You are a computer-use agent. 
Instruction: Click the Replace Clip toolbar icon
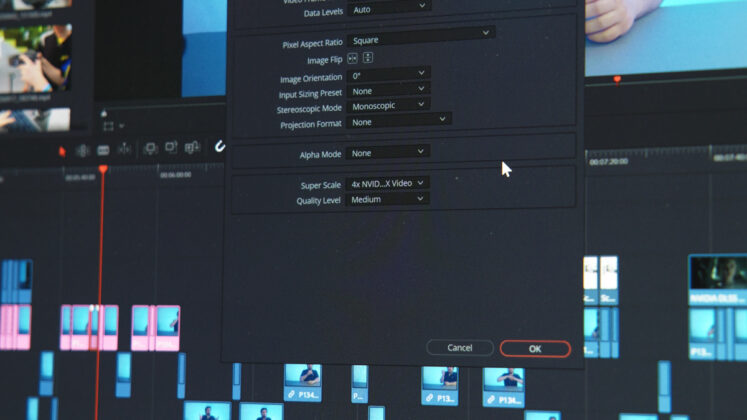192,147
